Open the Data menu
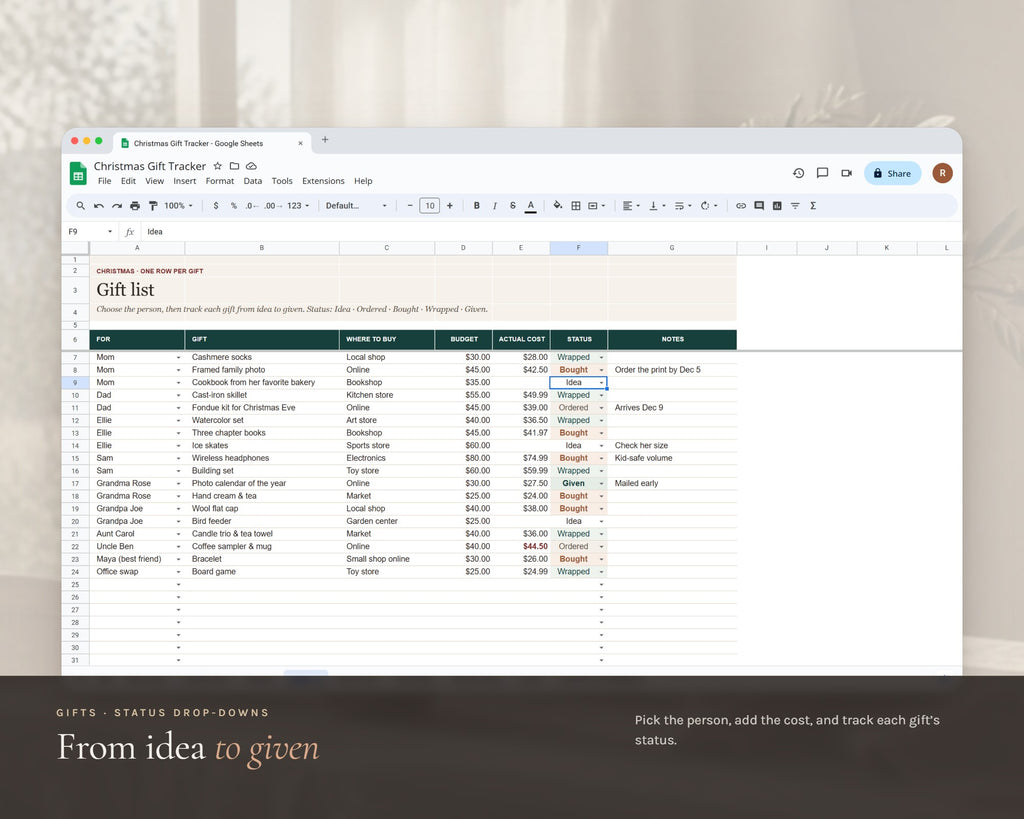 coord(253,181)
